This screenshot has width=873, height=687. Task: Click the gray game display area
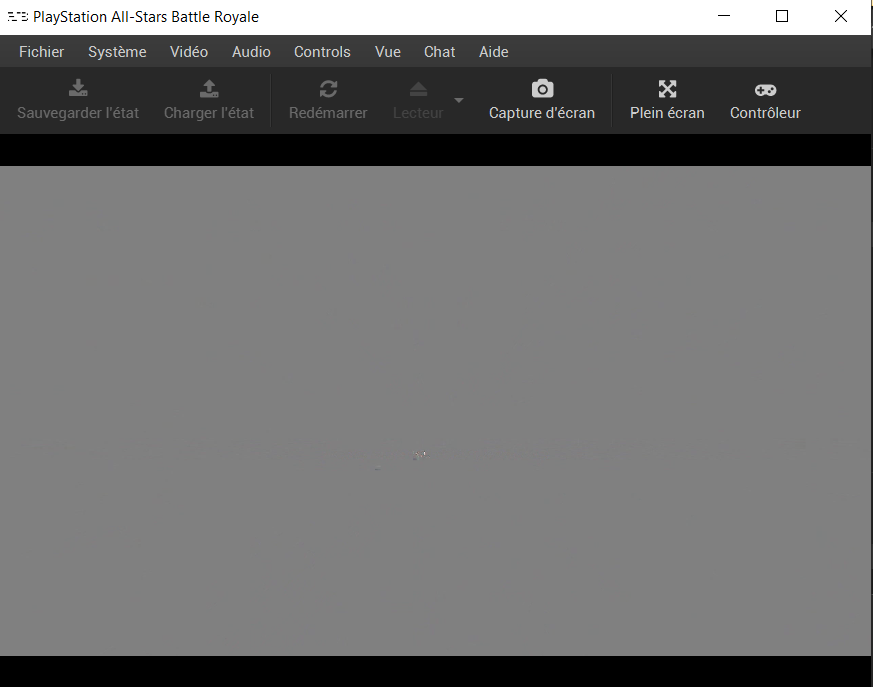pyautogui.click(x=435, y=410)
